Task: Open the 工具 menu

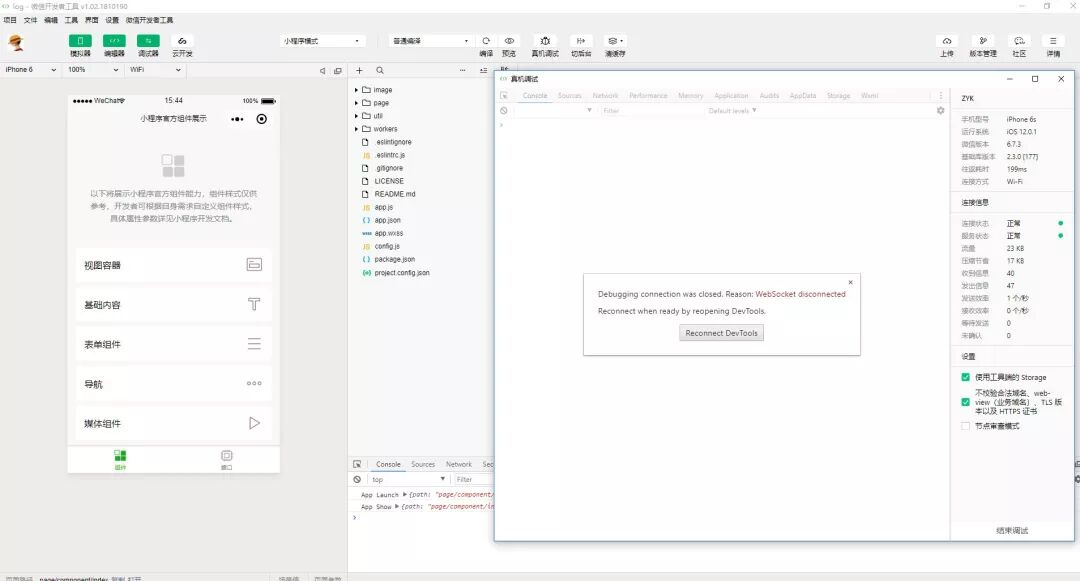Action: click(71, 20)
